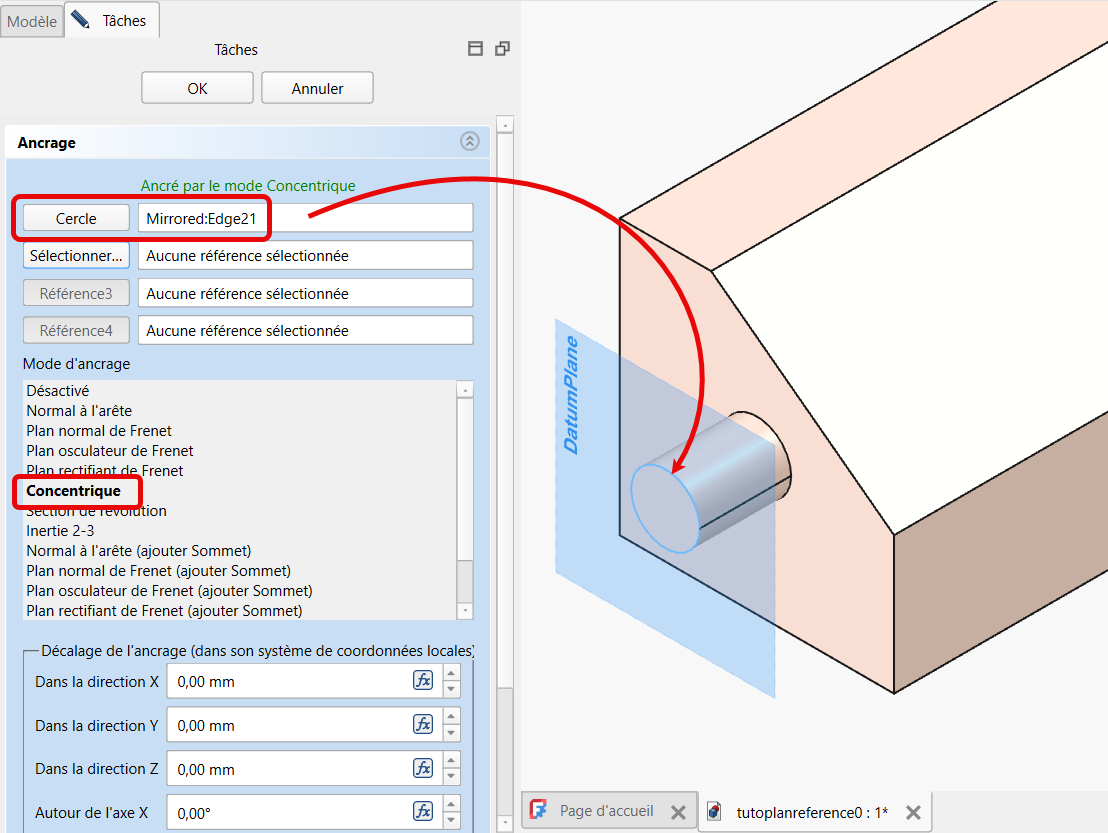1108x833 pixels.
Task: Close the Page d'accueil tab
Action: coord(677,812)
